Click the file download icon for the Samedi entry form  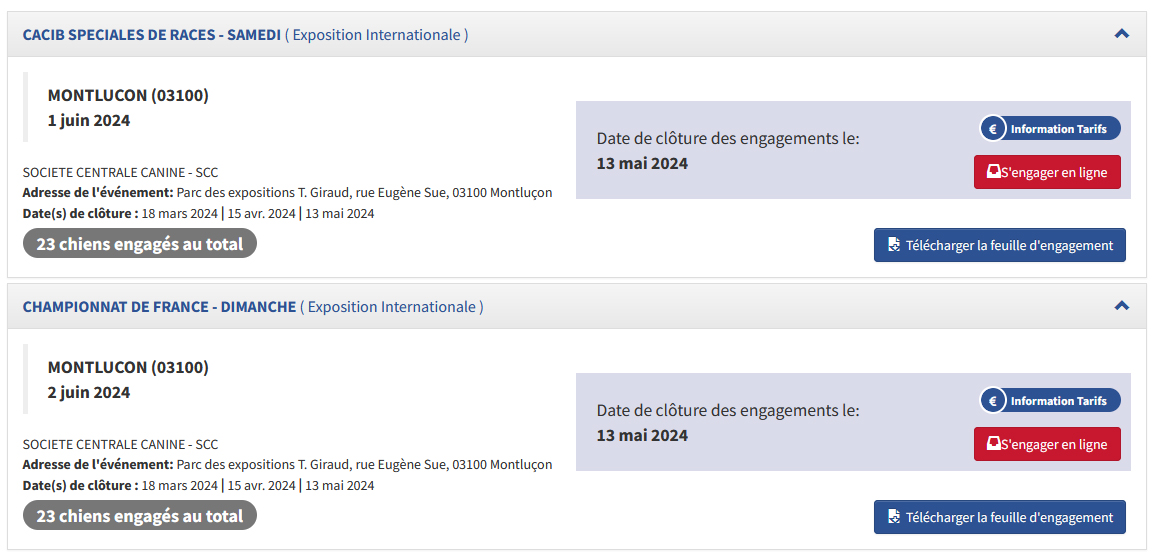point(894,245)
